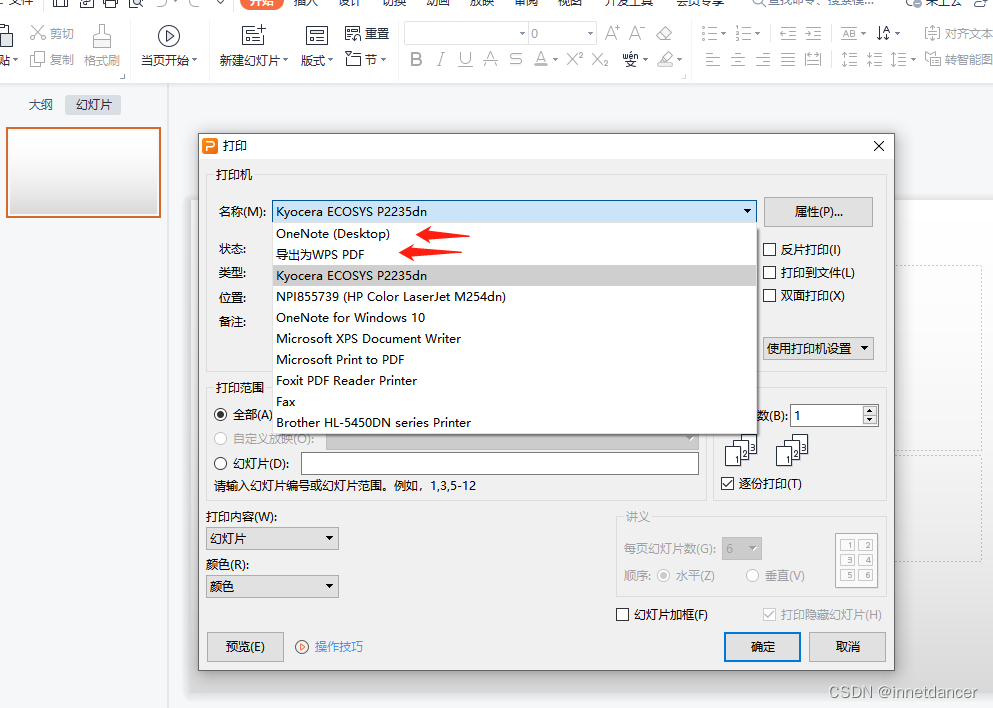
Task: Increase copies count with up arrow
Action: tap(870, 410)
